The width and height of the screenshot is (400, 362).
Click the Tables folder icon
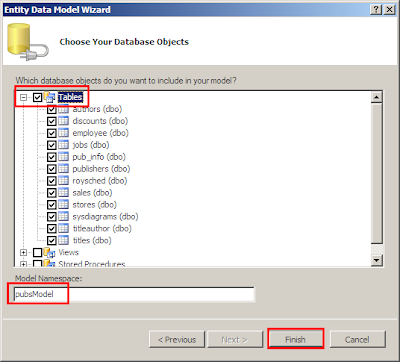(x=49, y=97)
